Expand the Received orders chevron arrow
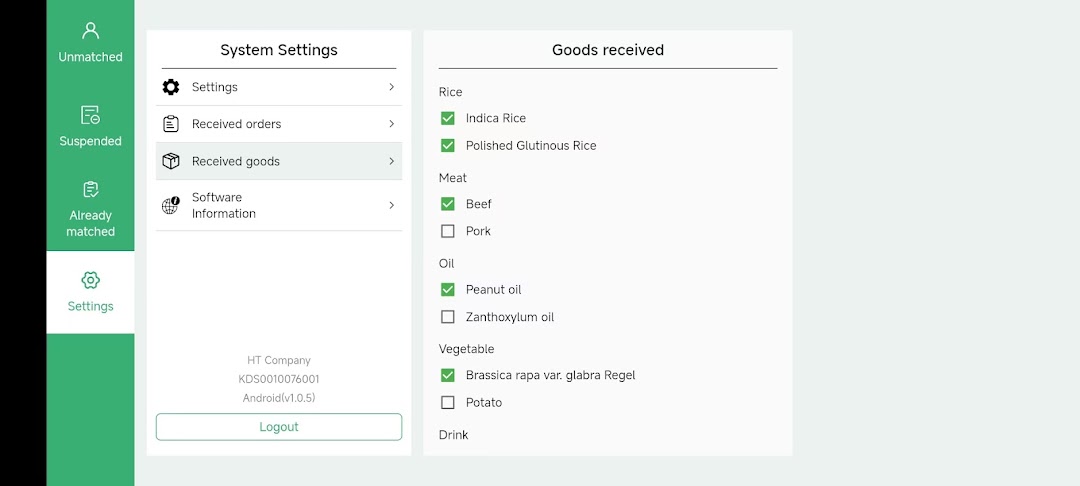 click(x=391, y=124)
